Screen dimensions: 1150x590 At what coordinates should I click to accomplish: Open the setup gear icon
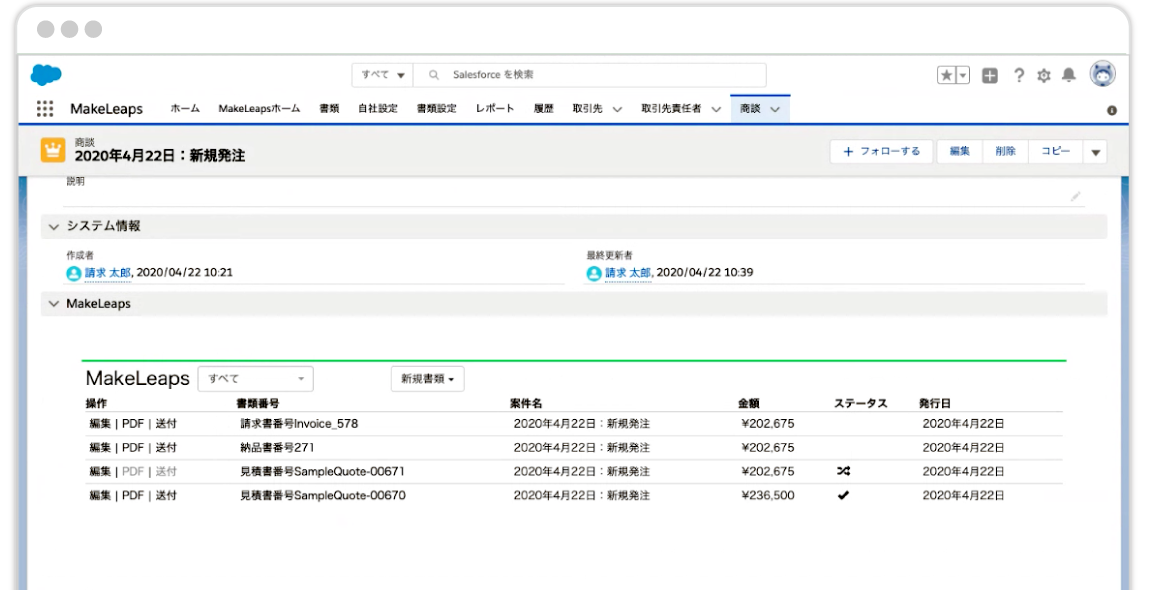pyautogui.click(x=1044, y=75)
